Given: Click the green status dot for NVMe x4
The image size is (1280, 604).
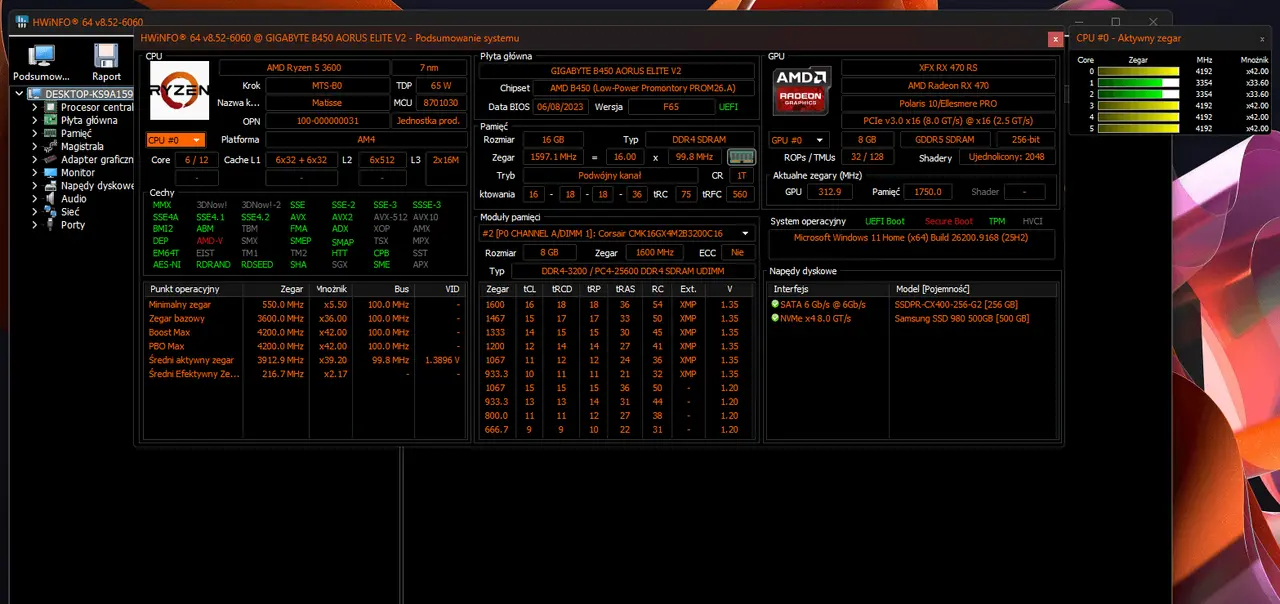Looking at the screenshot, I should click(774, 318).
